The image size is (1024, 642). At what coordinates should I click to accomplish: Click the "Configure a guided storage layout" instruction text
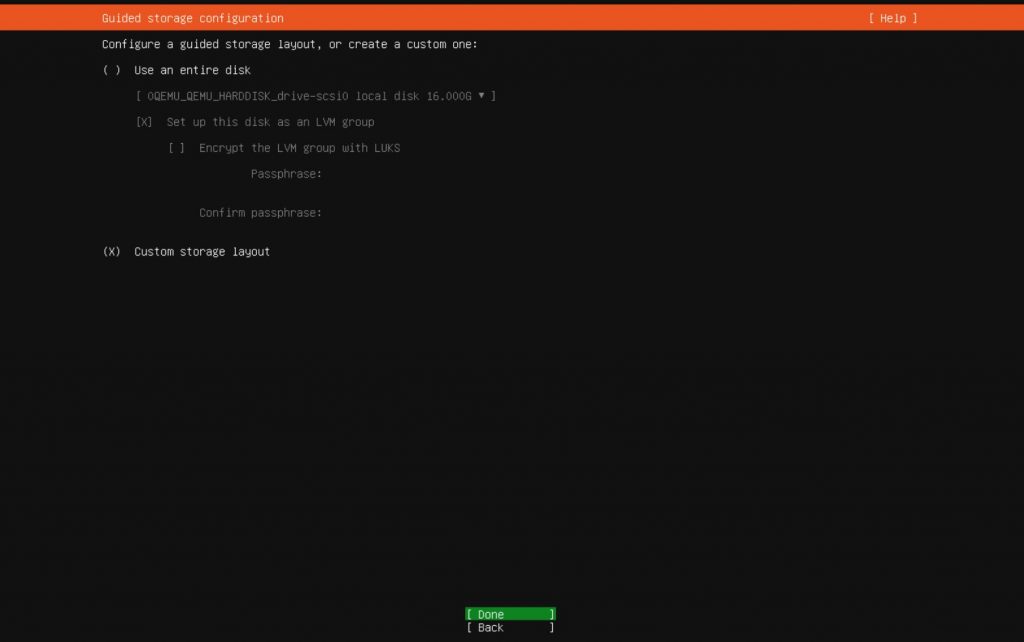(290, 45)
